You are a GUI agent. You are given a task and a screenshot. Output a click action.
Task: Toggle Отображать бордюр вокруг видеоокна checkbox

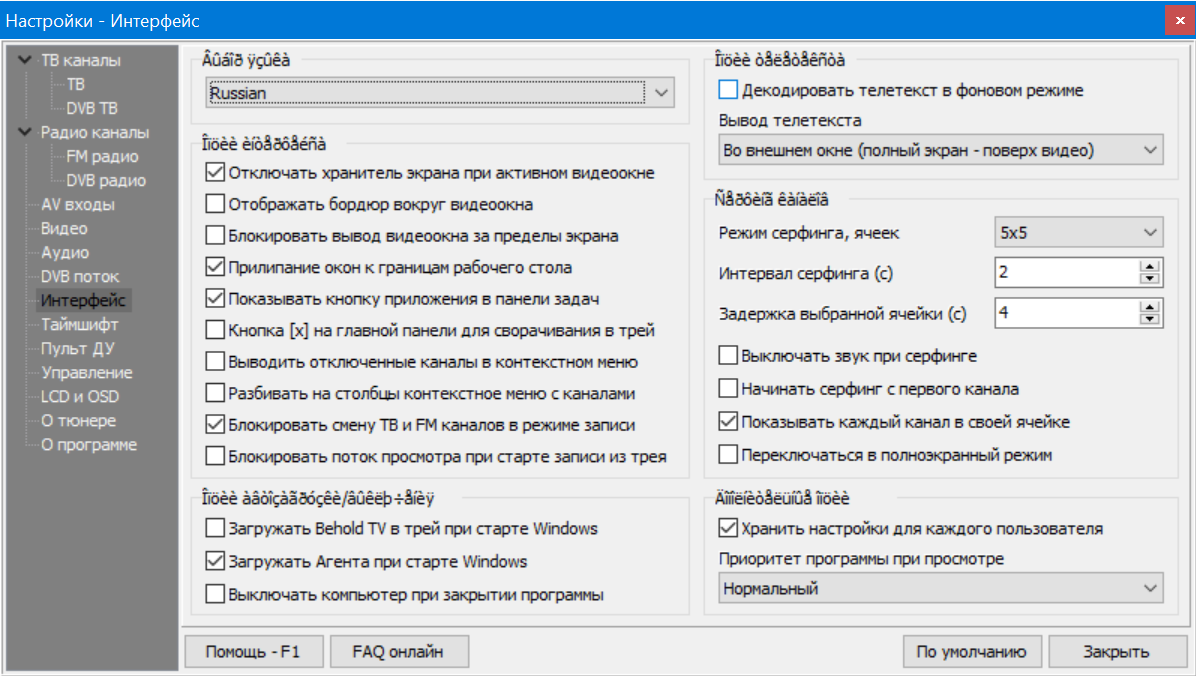[214, 204]
